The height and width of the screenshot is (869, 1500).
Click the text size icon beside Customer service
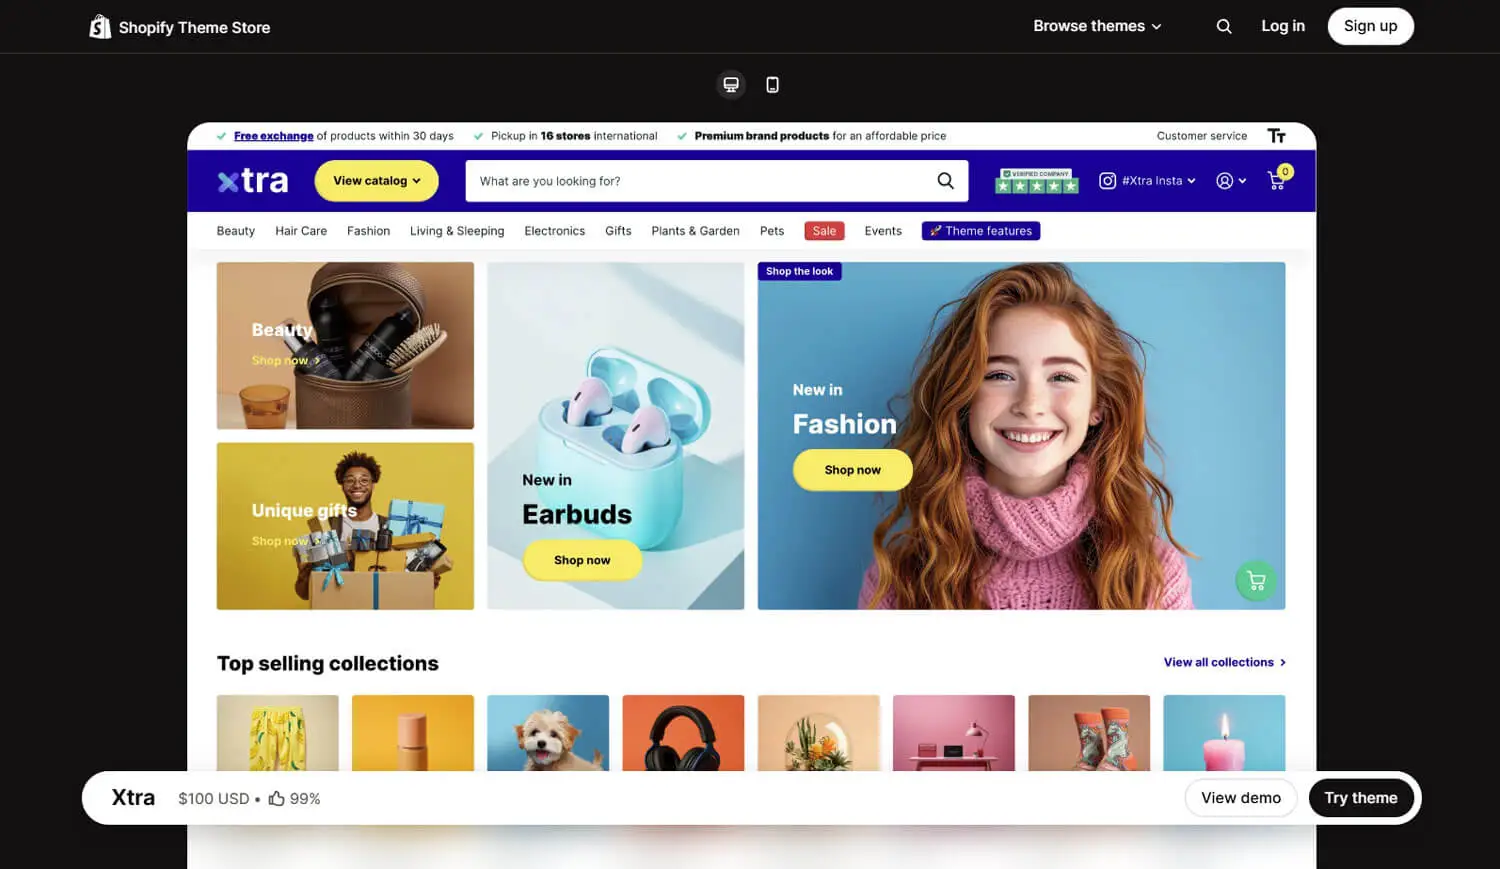(x=1276, y=136)
